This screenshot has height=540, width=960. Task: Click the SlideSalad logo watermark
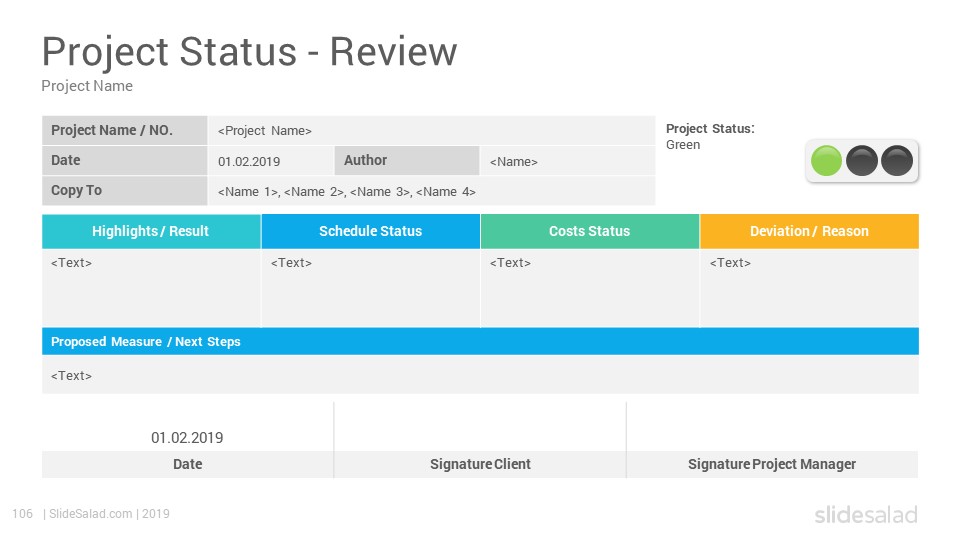(866, 514)
